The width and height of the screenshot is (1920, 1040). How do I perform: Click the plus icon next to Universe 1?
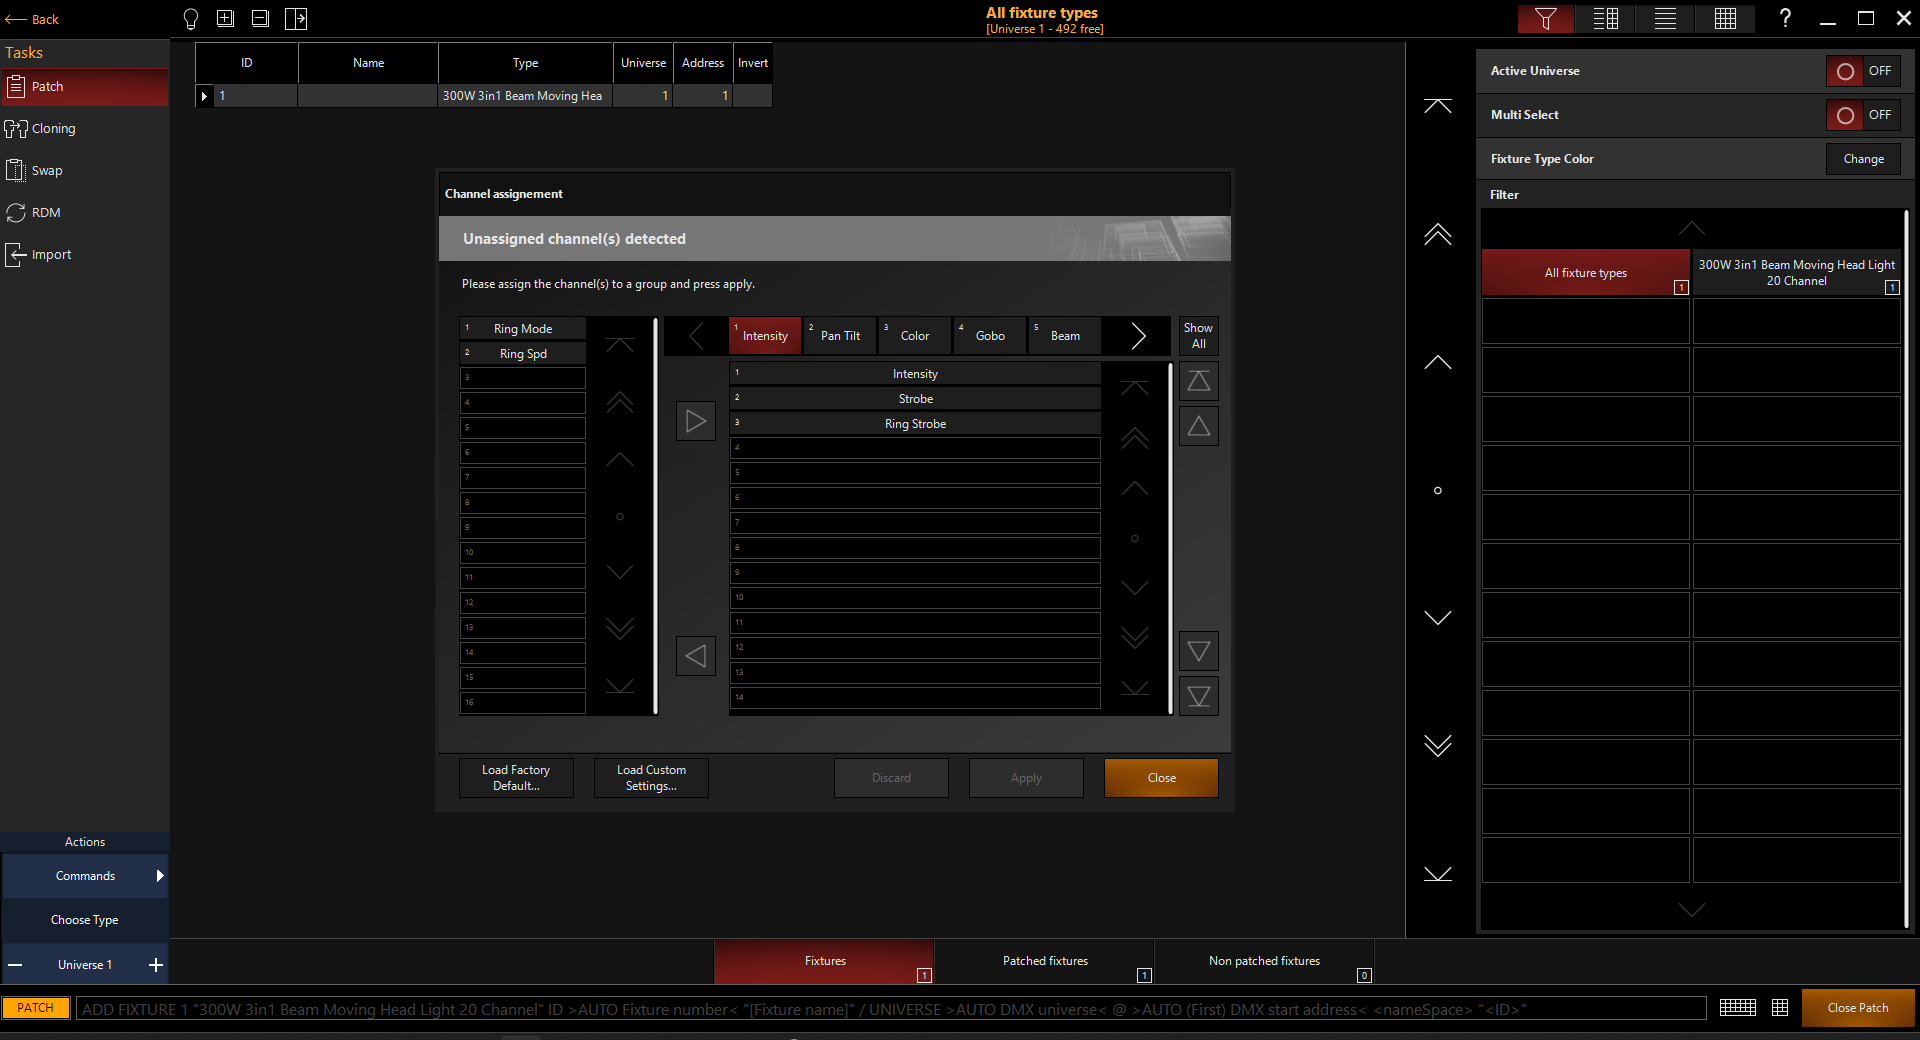coord(155,965)
